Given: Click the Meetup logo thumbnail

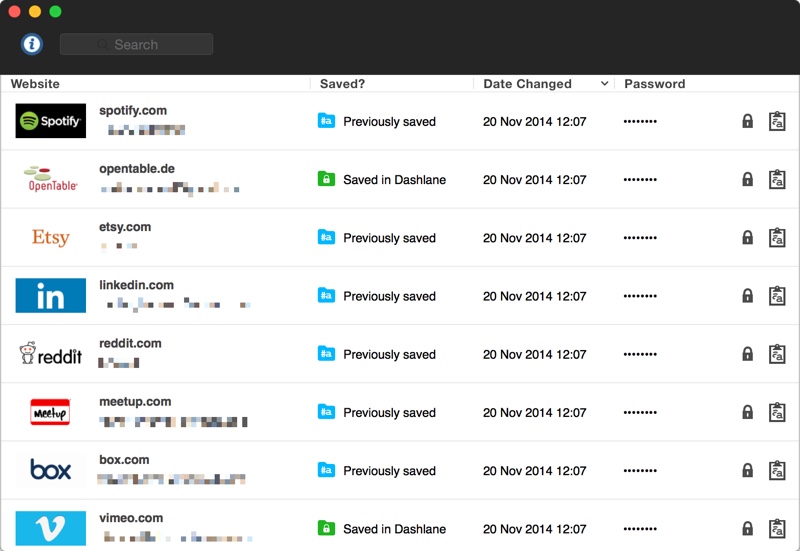Looking at the screenshot, I should (51, 412).
